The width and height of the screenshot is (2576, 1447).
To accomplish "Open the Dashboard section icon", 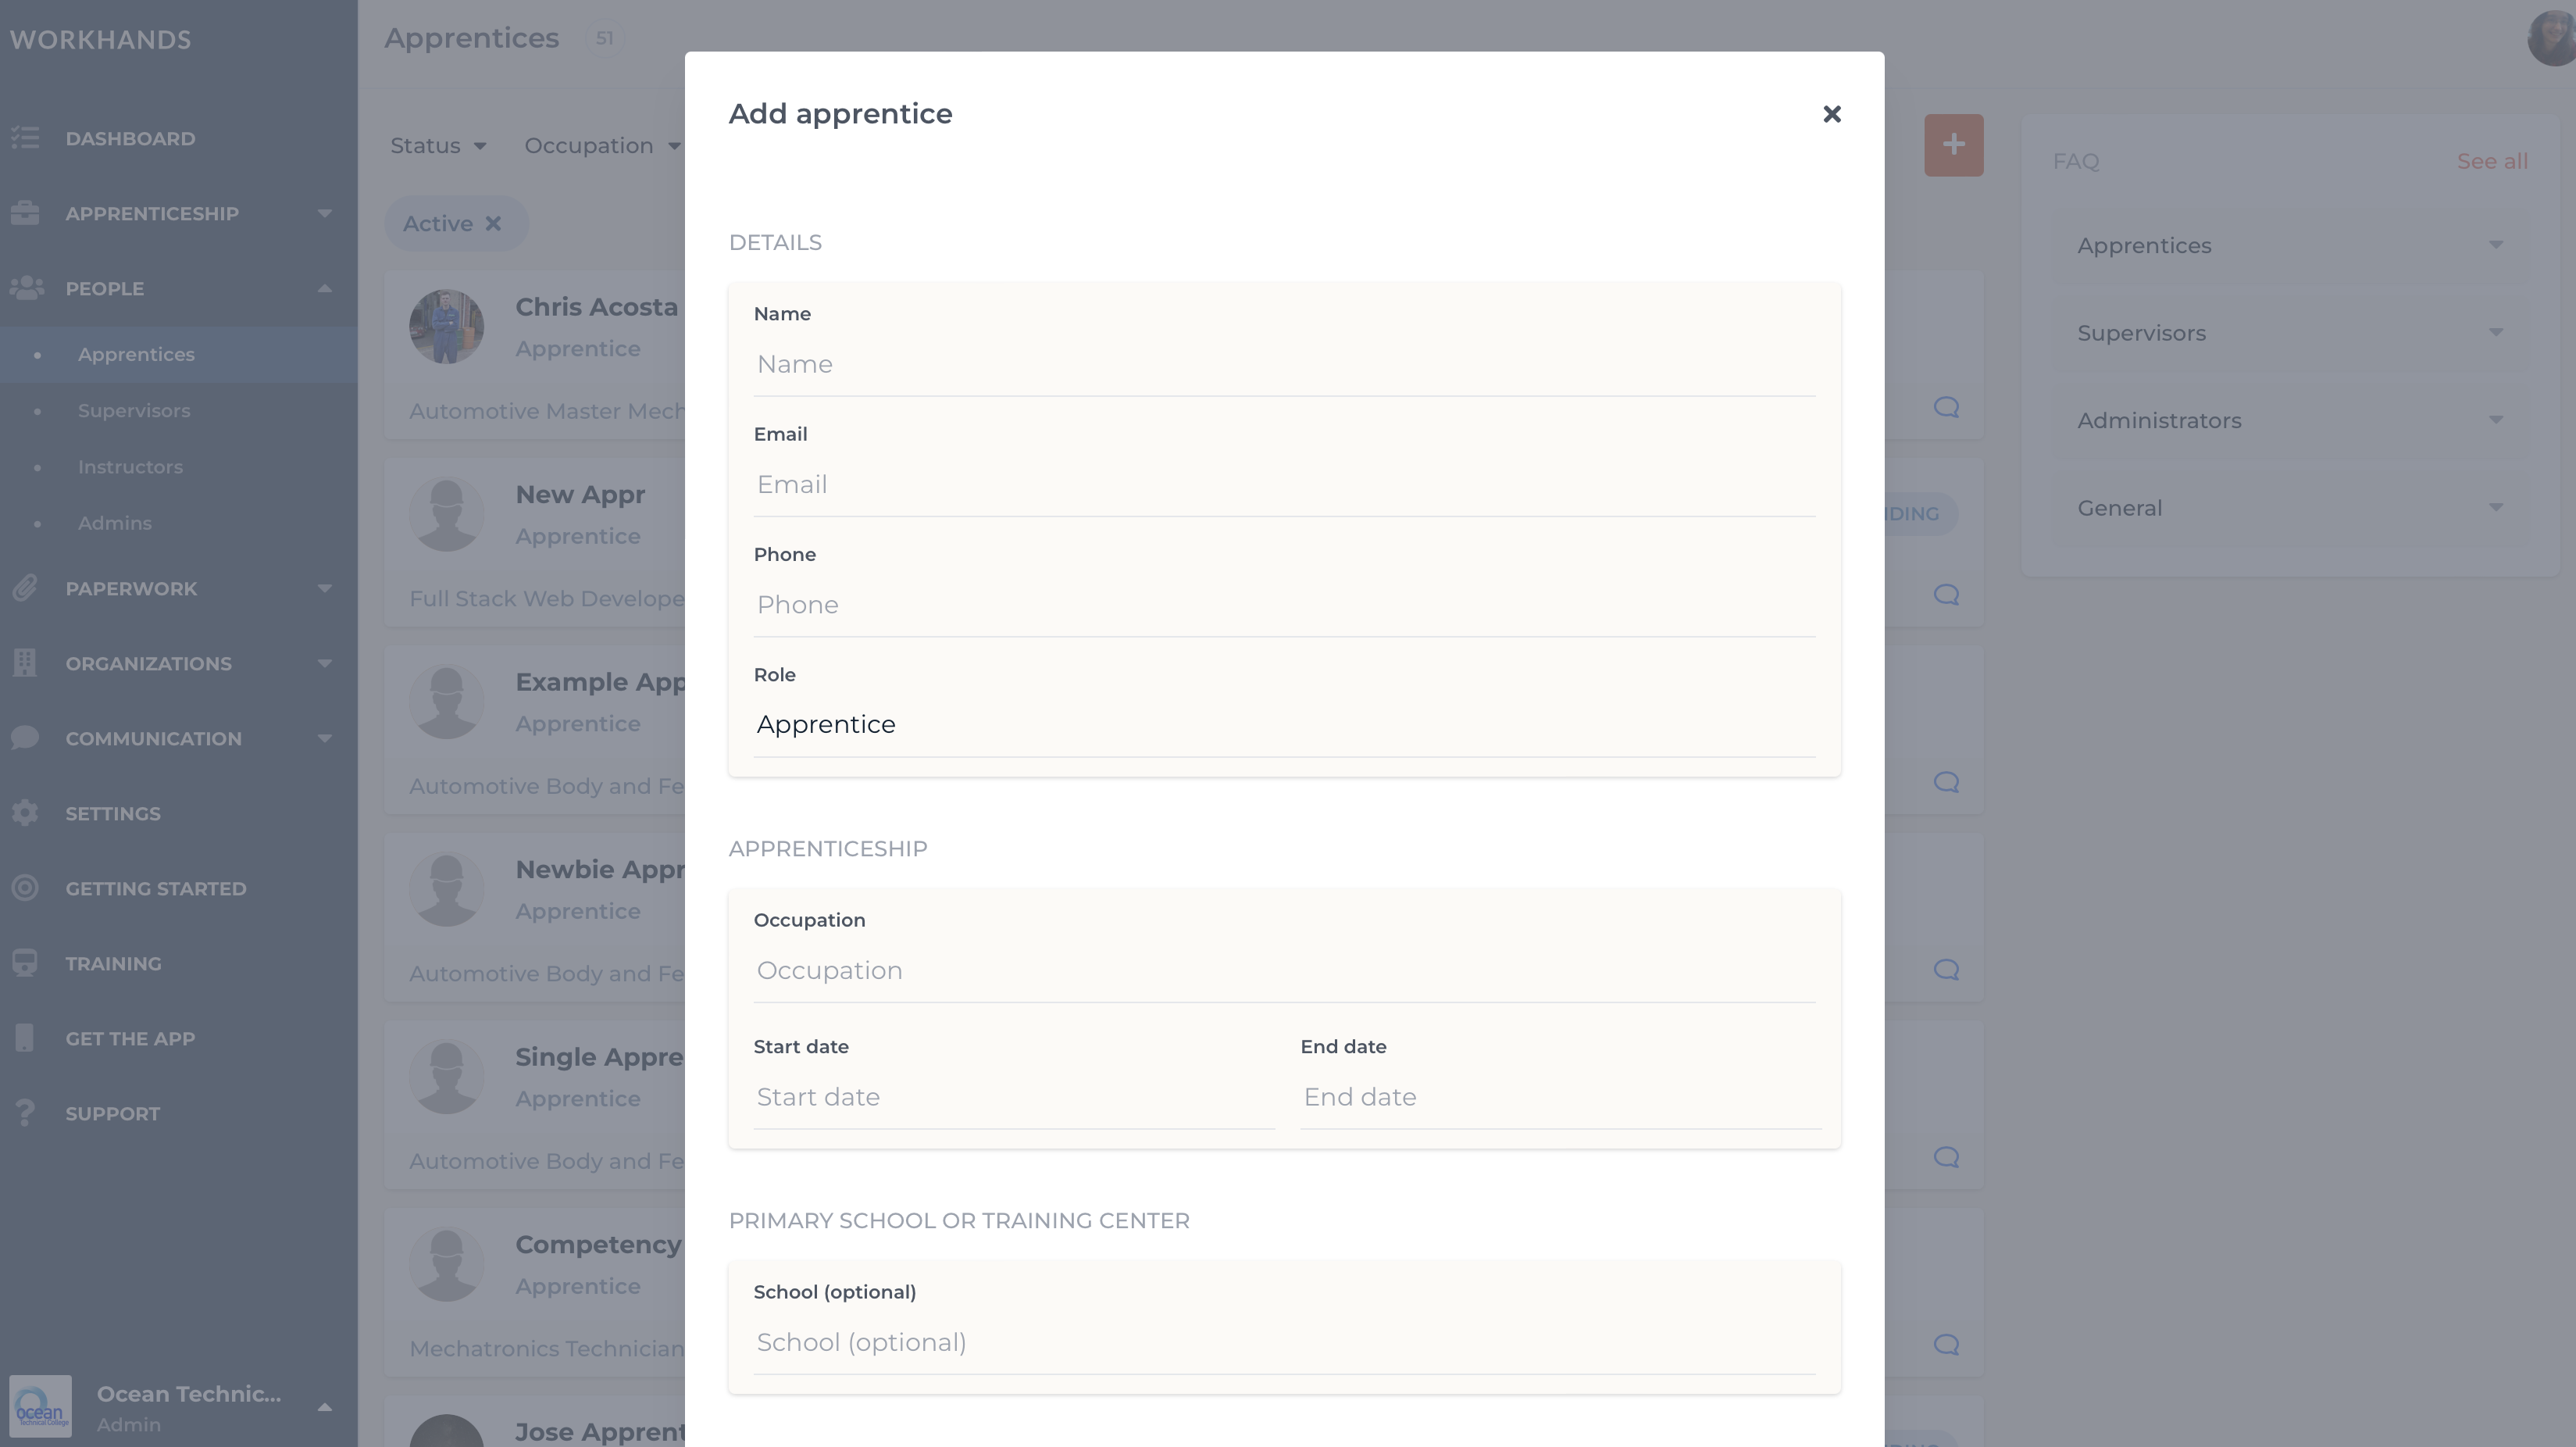I will 25,138.
